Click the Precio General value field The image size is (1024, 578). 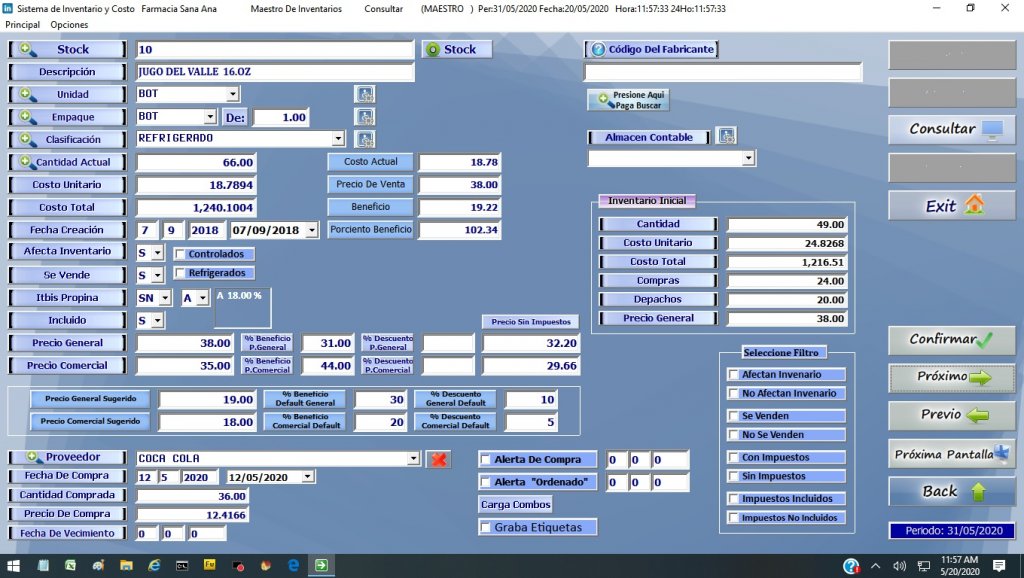point(196,343)
